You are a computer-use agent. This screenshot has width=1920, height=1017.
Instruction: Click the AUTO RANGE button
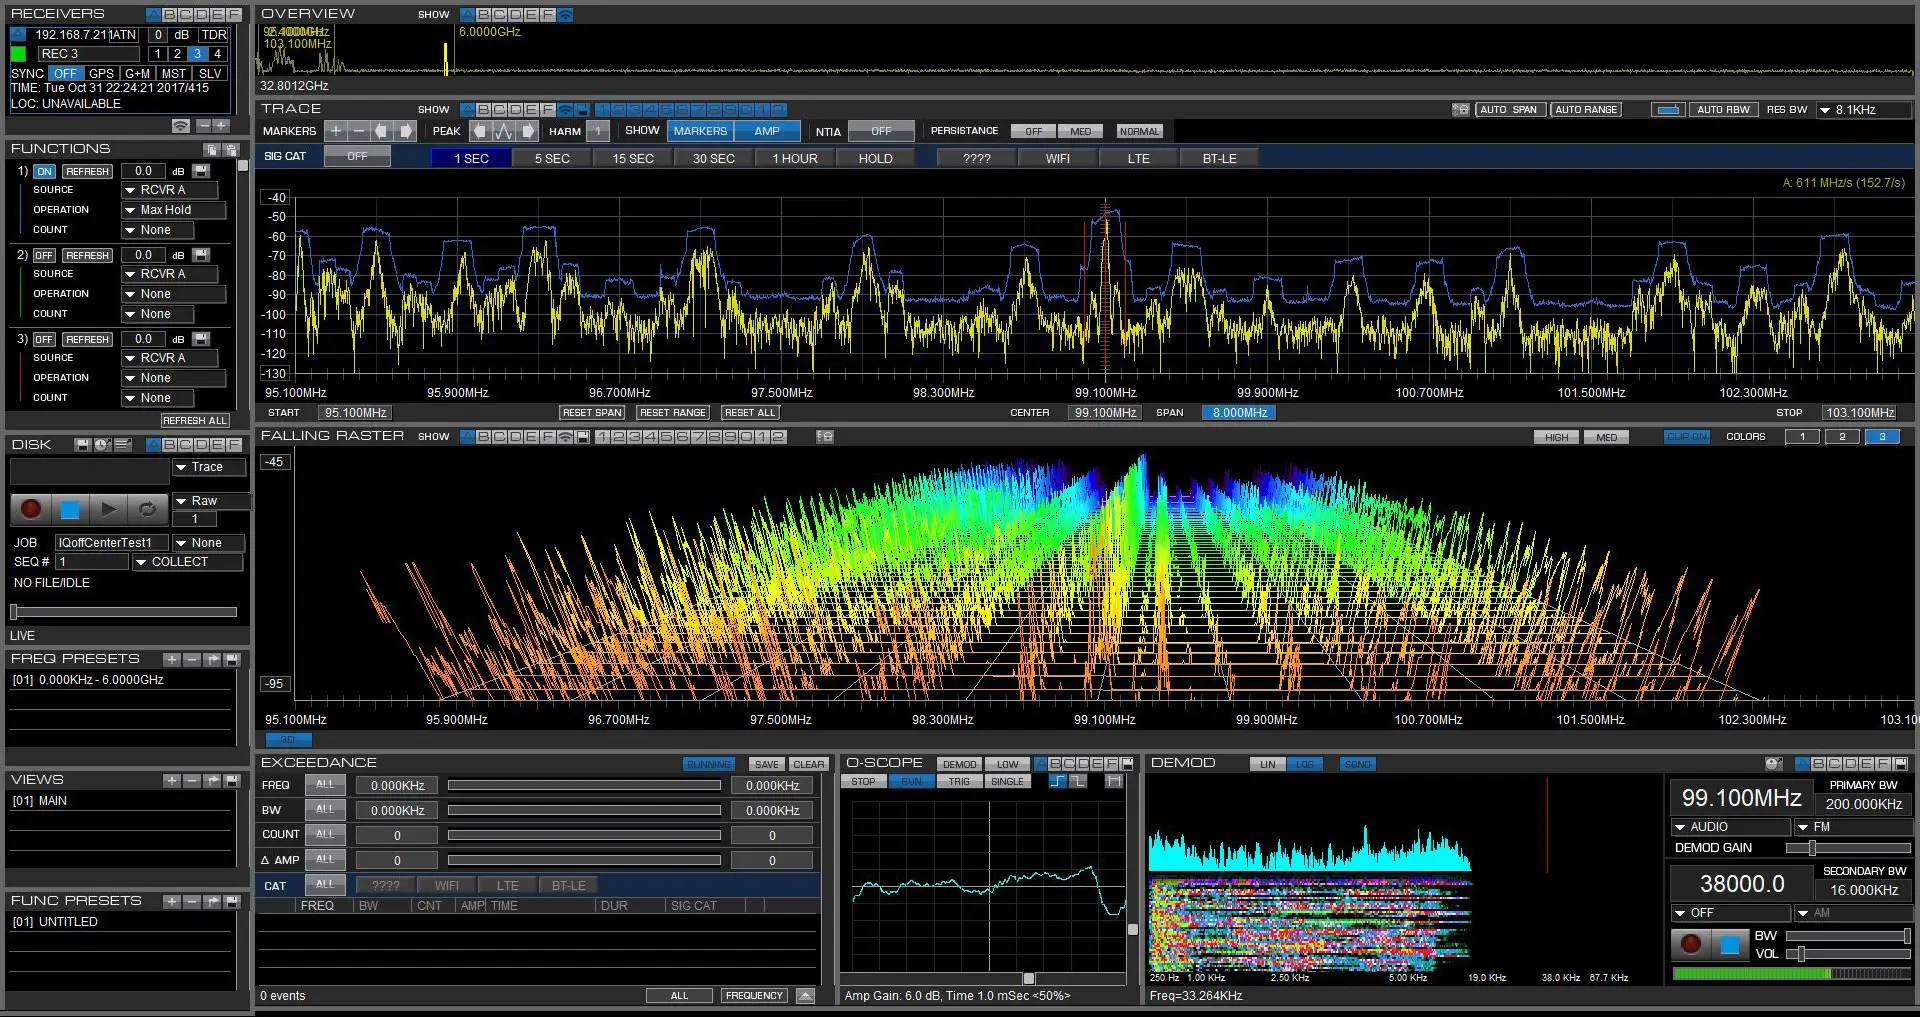point(1586,110)
